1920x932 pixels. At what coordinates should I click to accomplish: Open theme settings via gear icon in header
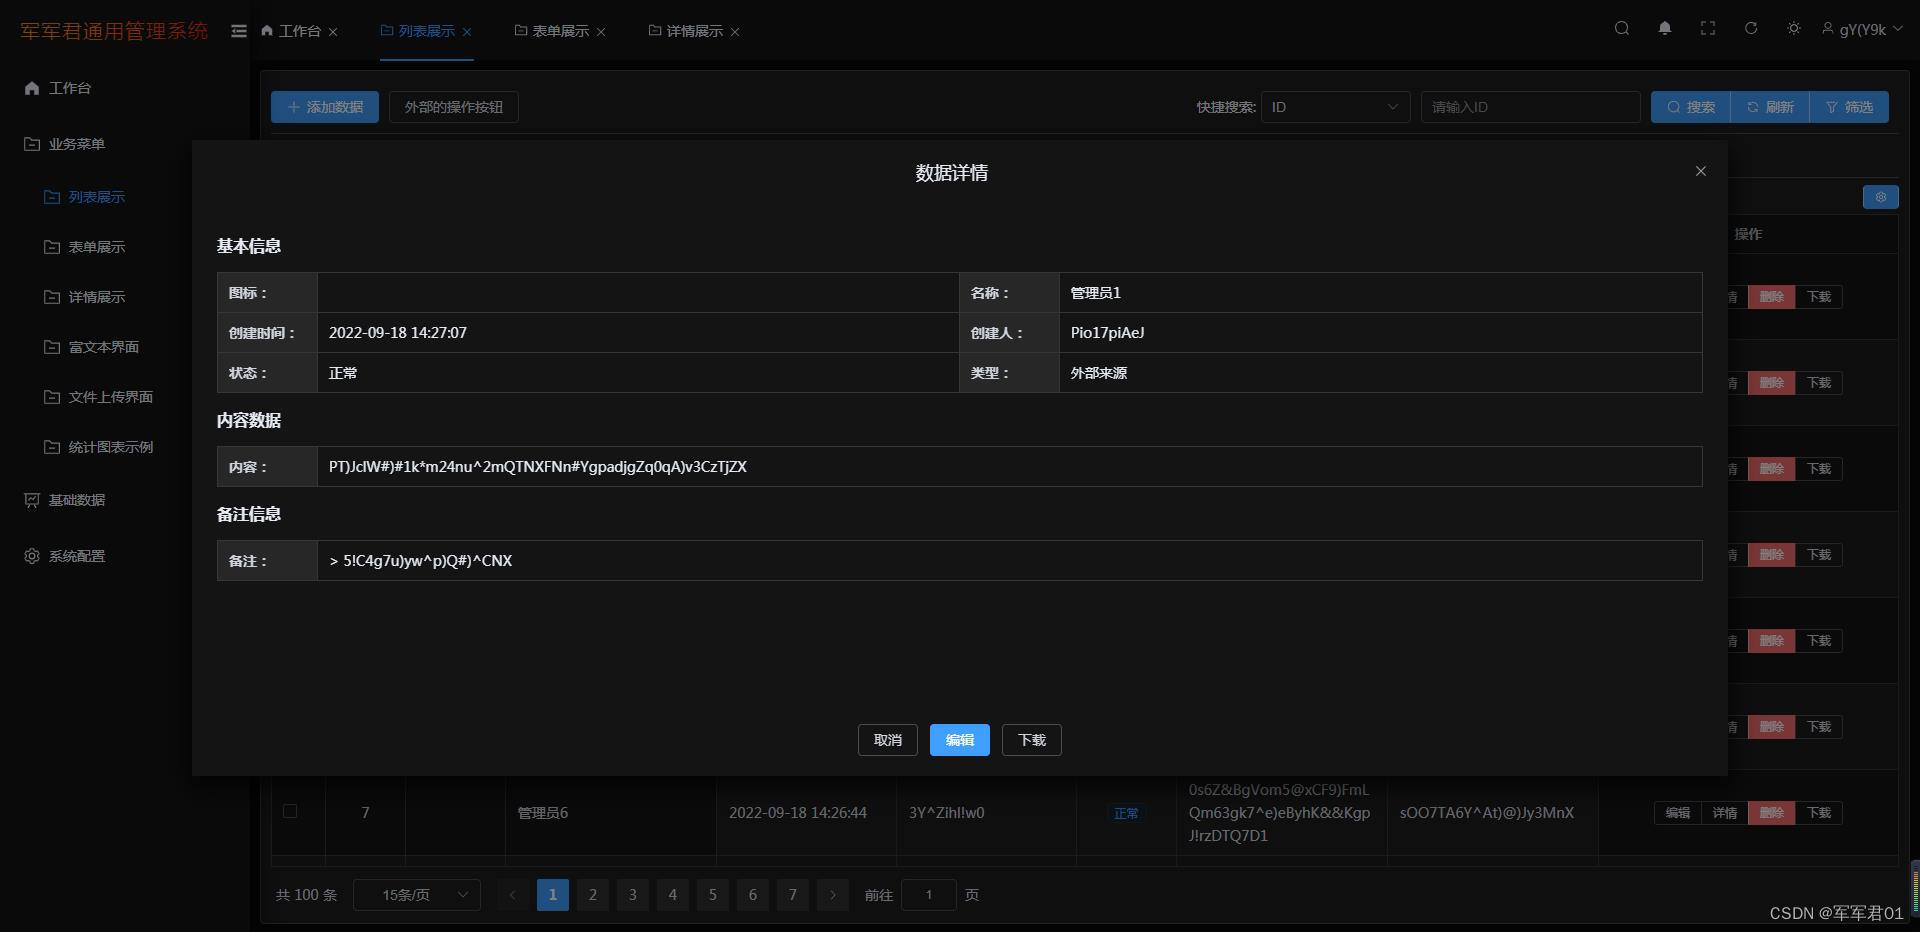point(1793,28)
